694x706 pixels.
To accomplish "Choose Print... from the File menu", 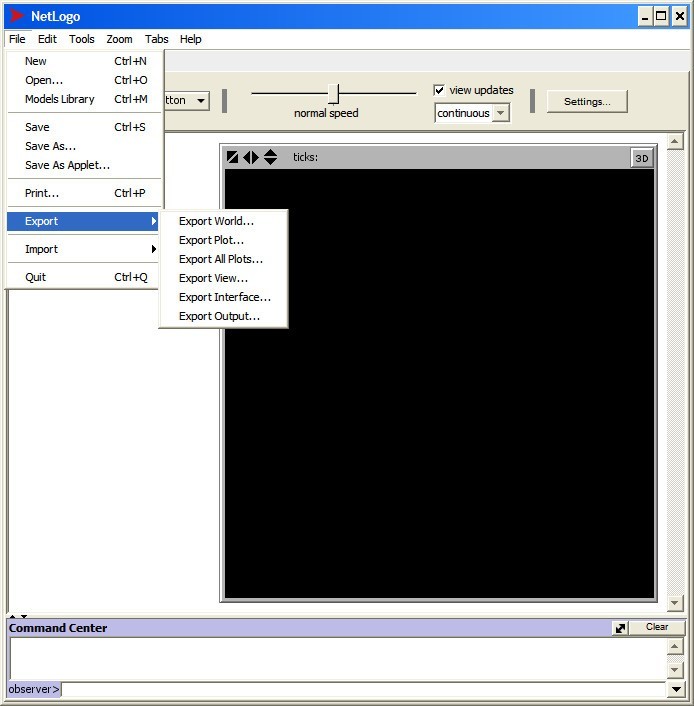I will (84, 193).
